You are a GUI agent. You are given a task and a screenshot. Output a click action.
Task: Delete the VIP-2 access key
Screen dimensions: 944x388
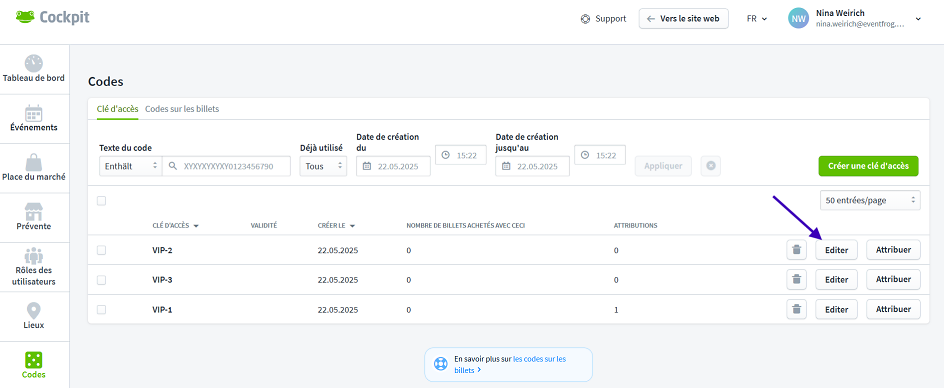796,249
